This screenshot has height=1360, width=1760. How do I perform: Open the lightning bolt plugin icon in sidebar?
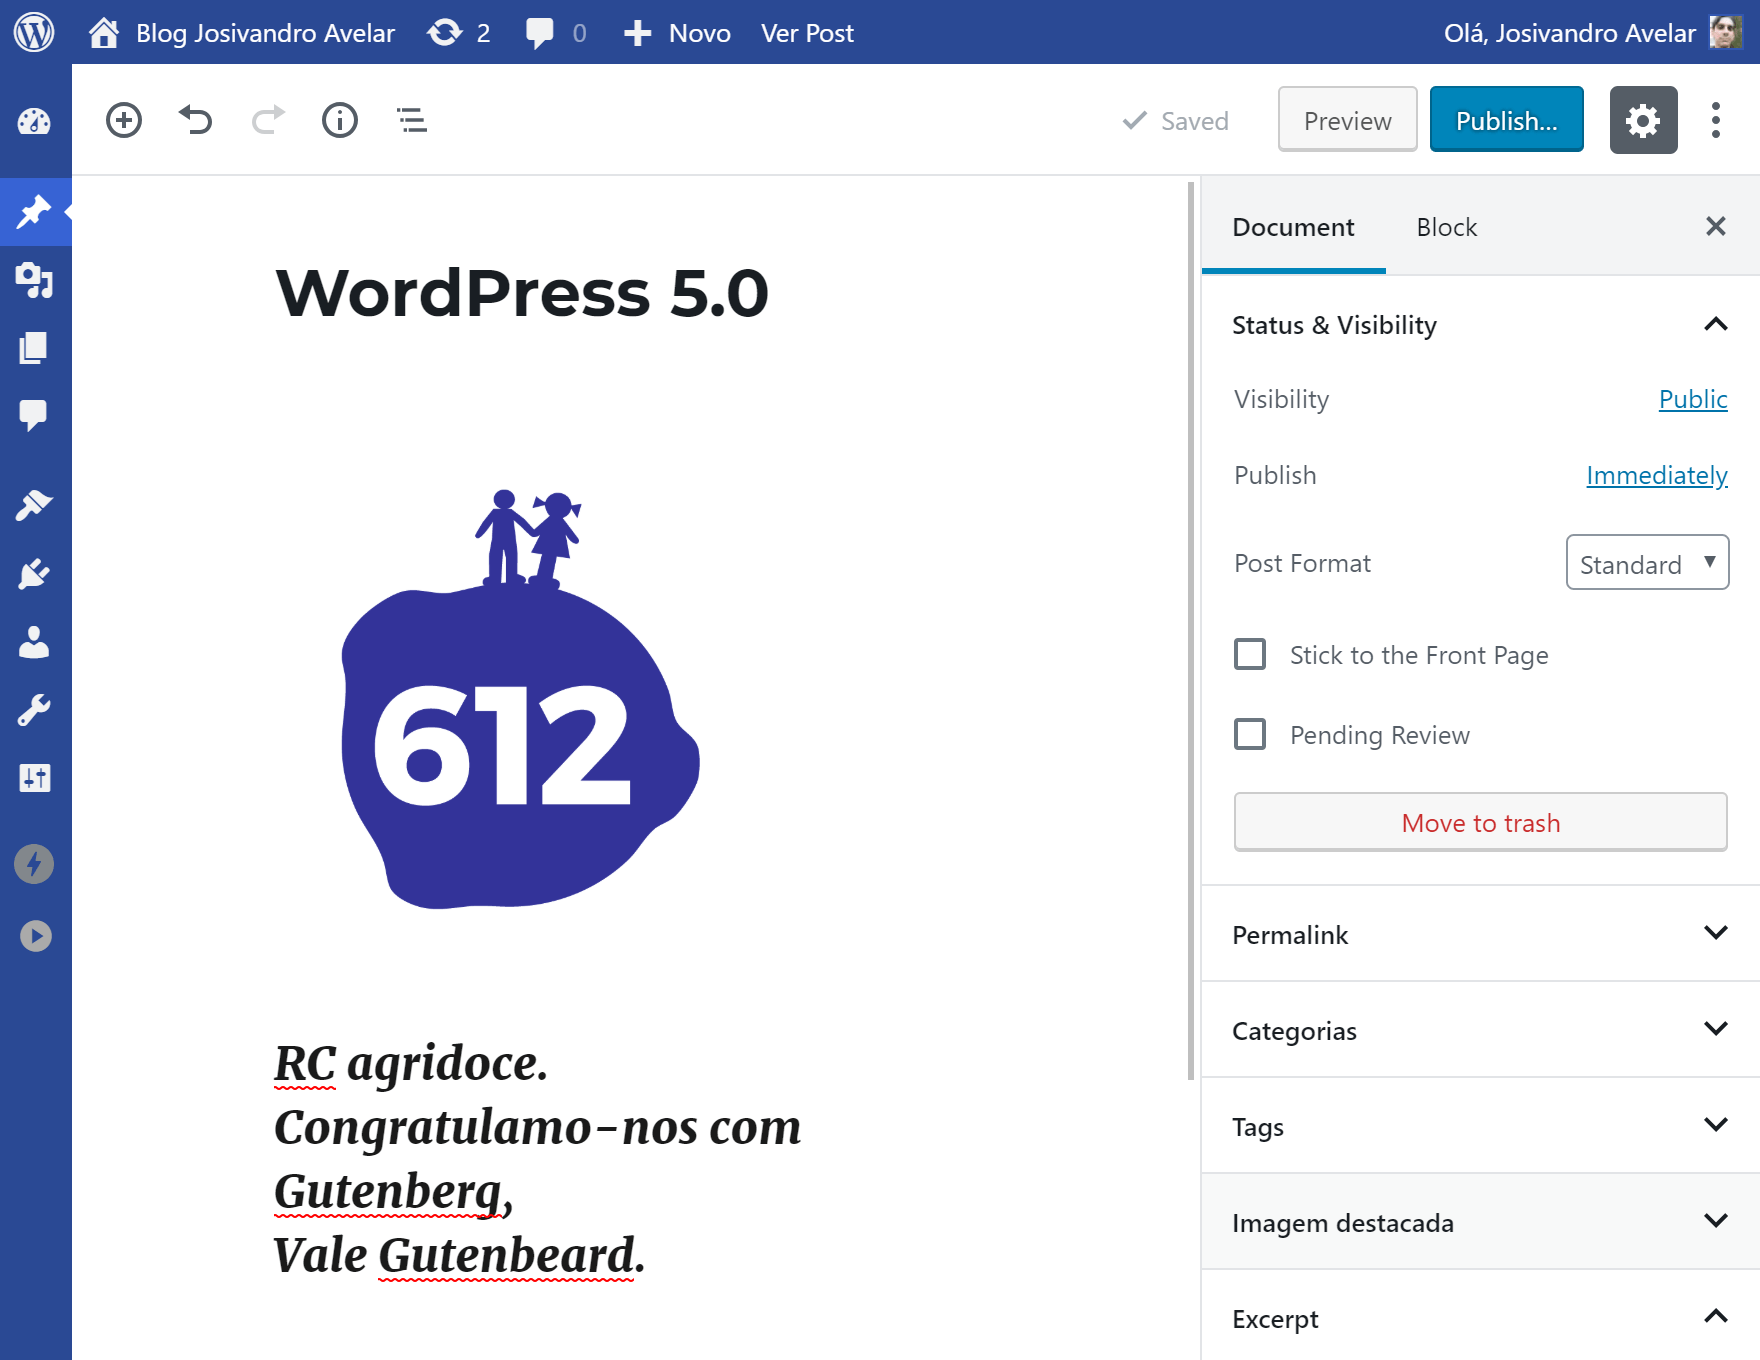tap(34, 864)
